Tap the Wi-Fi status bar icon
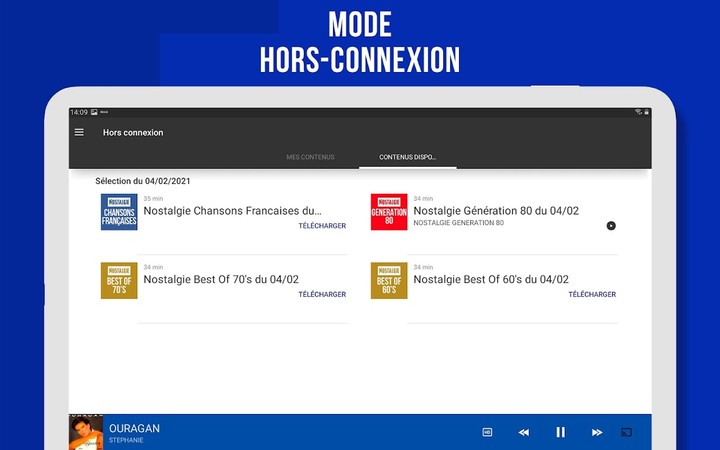The image size is (720, 450). pyautogui.click(x=638, y=112)
